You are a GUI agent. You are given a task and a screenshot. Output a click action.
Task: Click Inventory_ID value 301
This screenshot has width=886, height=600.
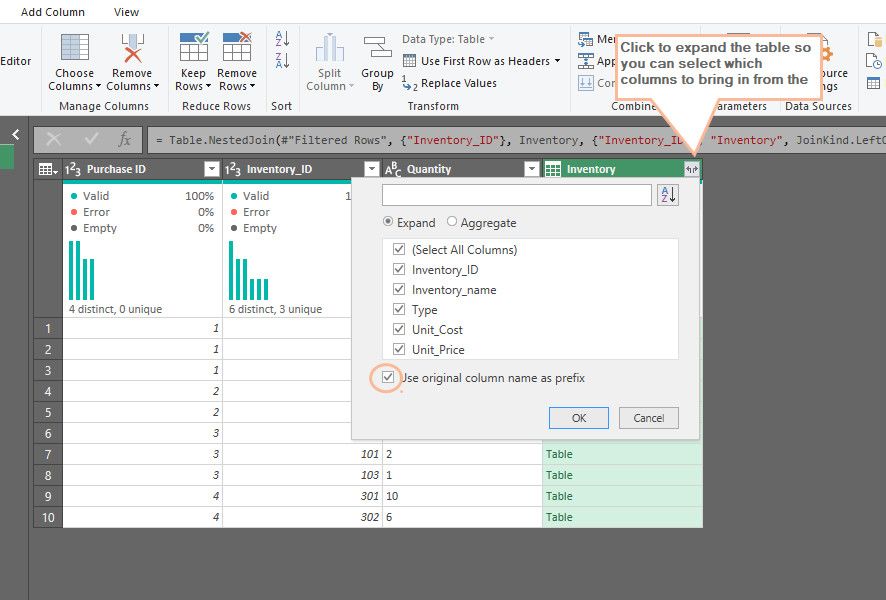(x=370, y=496)
